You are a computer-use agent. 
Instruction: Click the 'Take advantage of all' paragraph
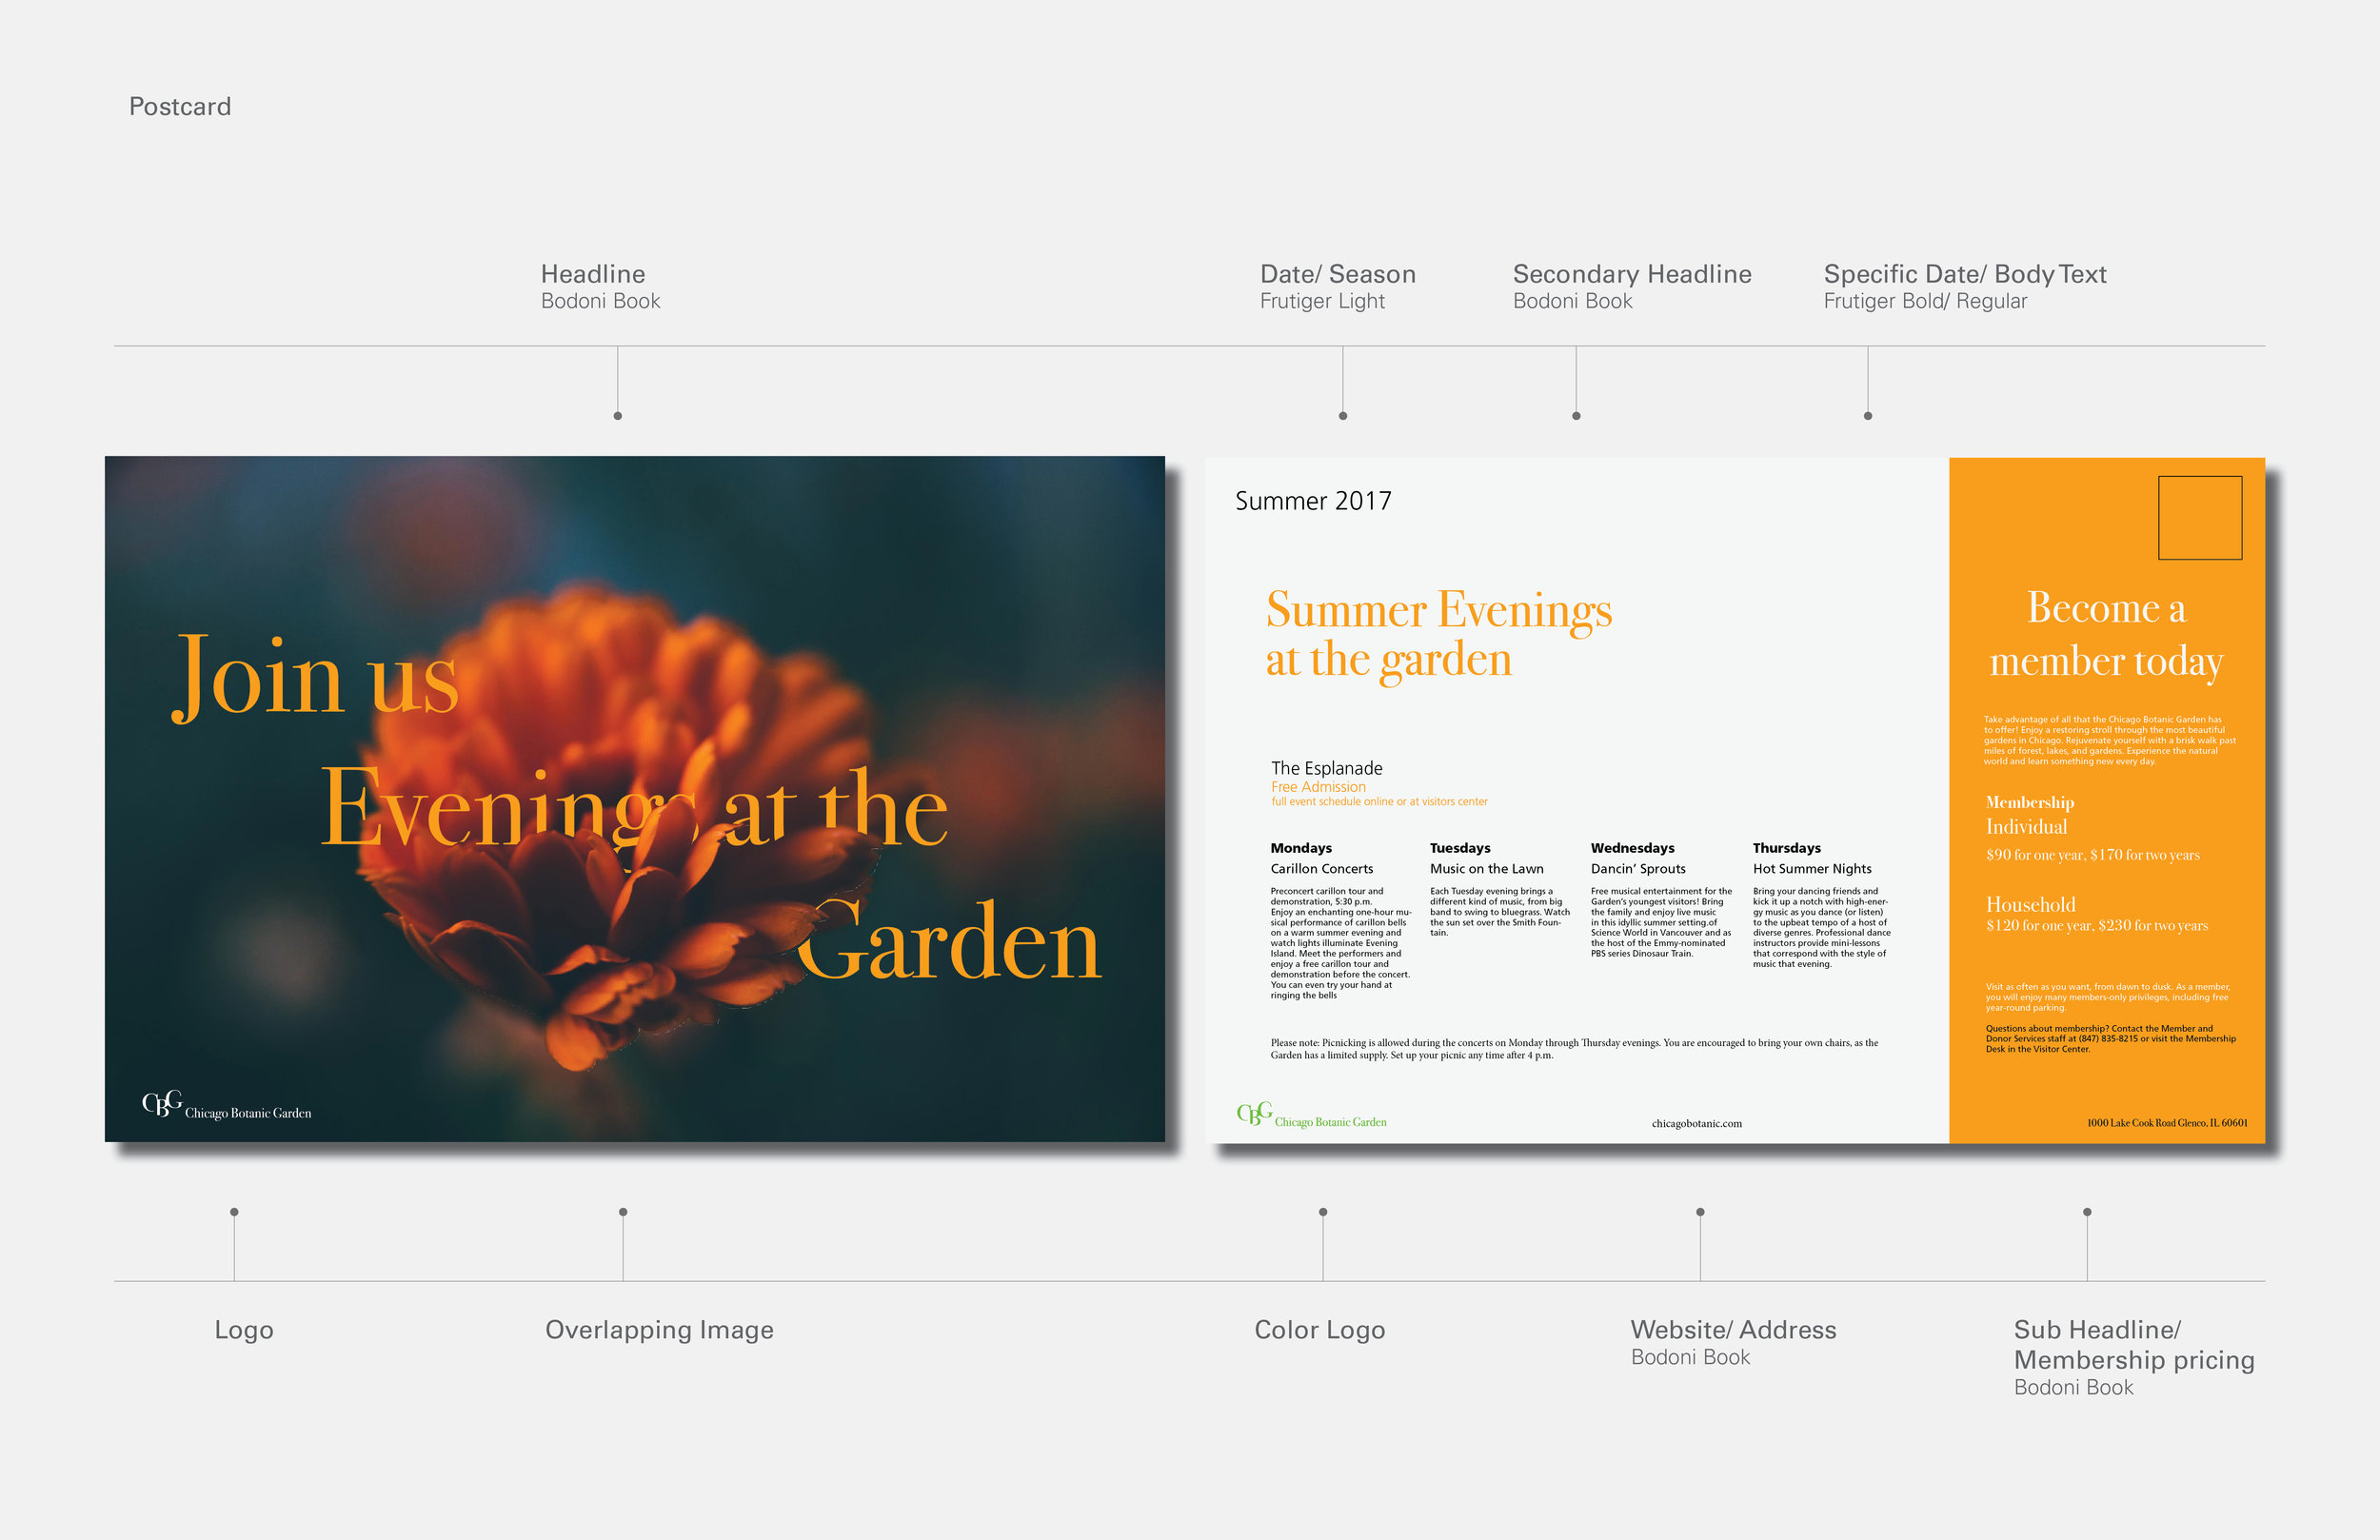click(x=2110, y=740)
